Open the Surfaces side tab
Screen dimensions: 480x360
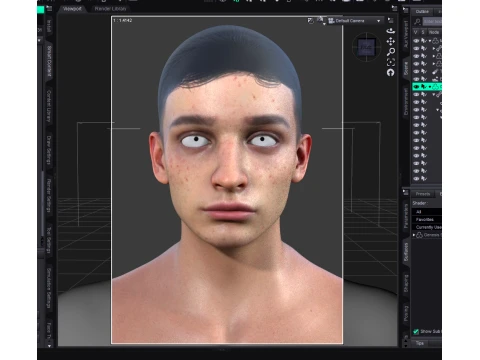406,252
